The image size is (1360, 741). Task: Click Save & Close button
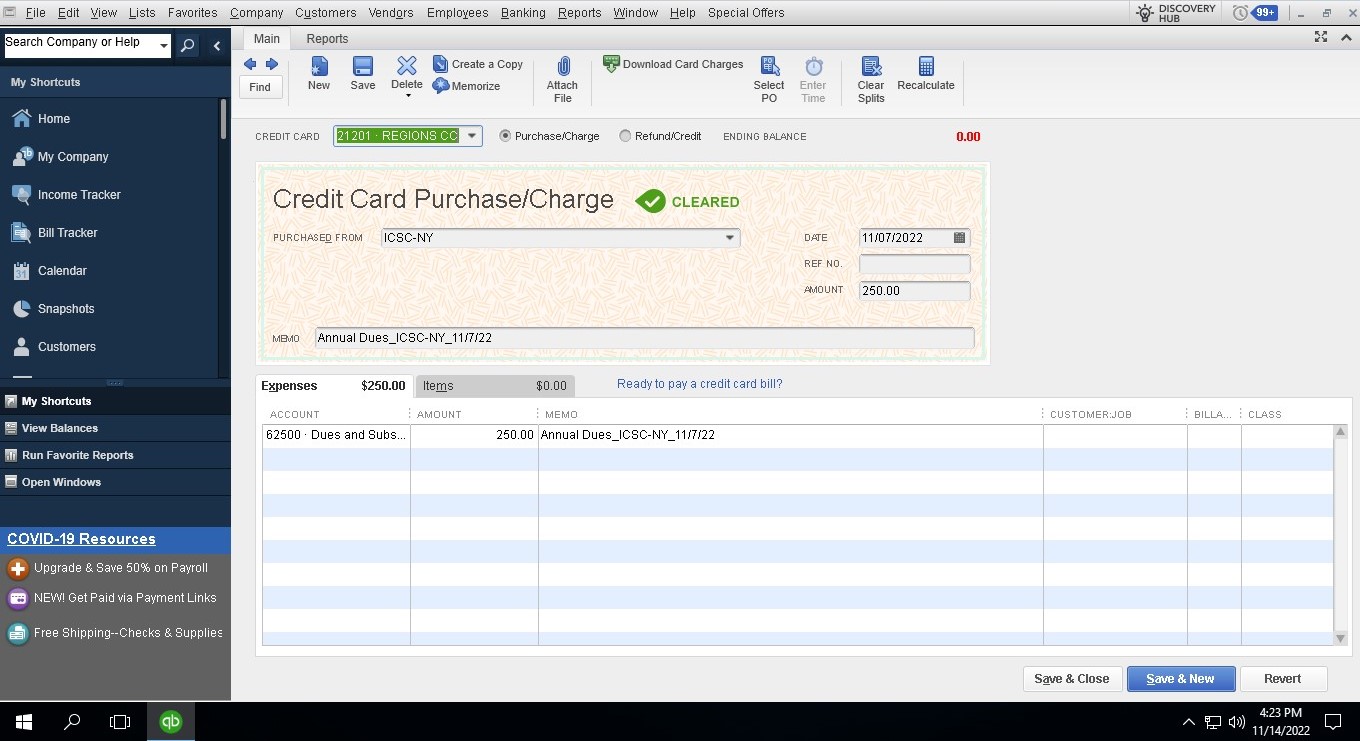pos(1072,678)
